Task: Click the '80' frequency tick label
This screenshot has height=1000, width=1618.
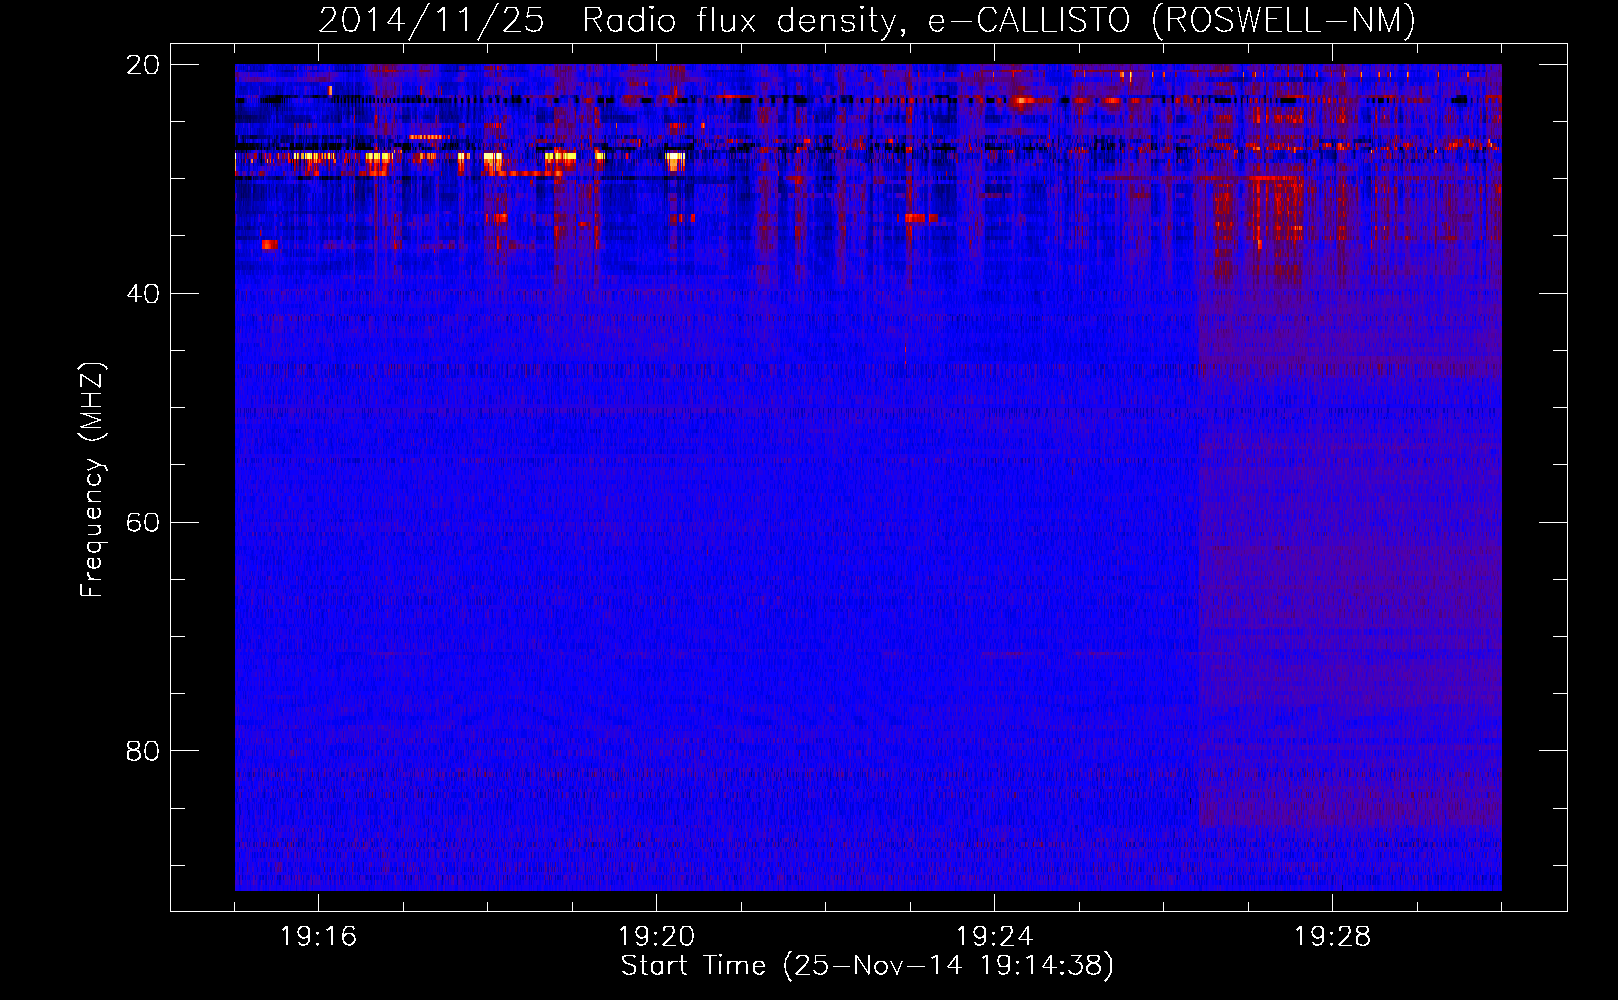Action: (143, 751)
